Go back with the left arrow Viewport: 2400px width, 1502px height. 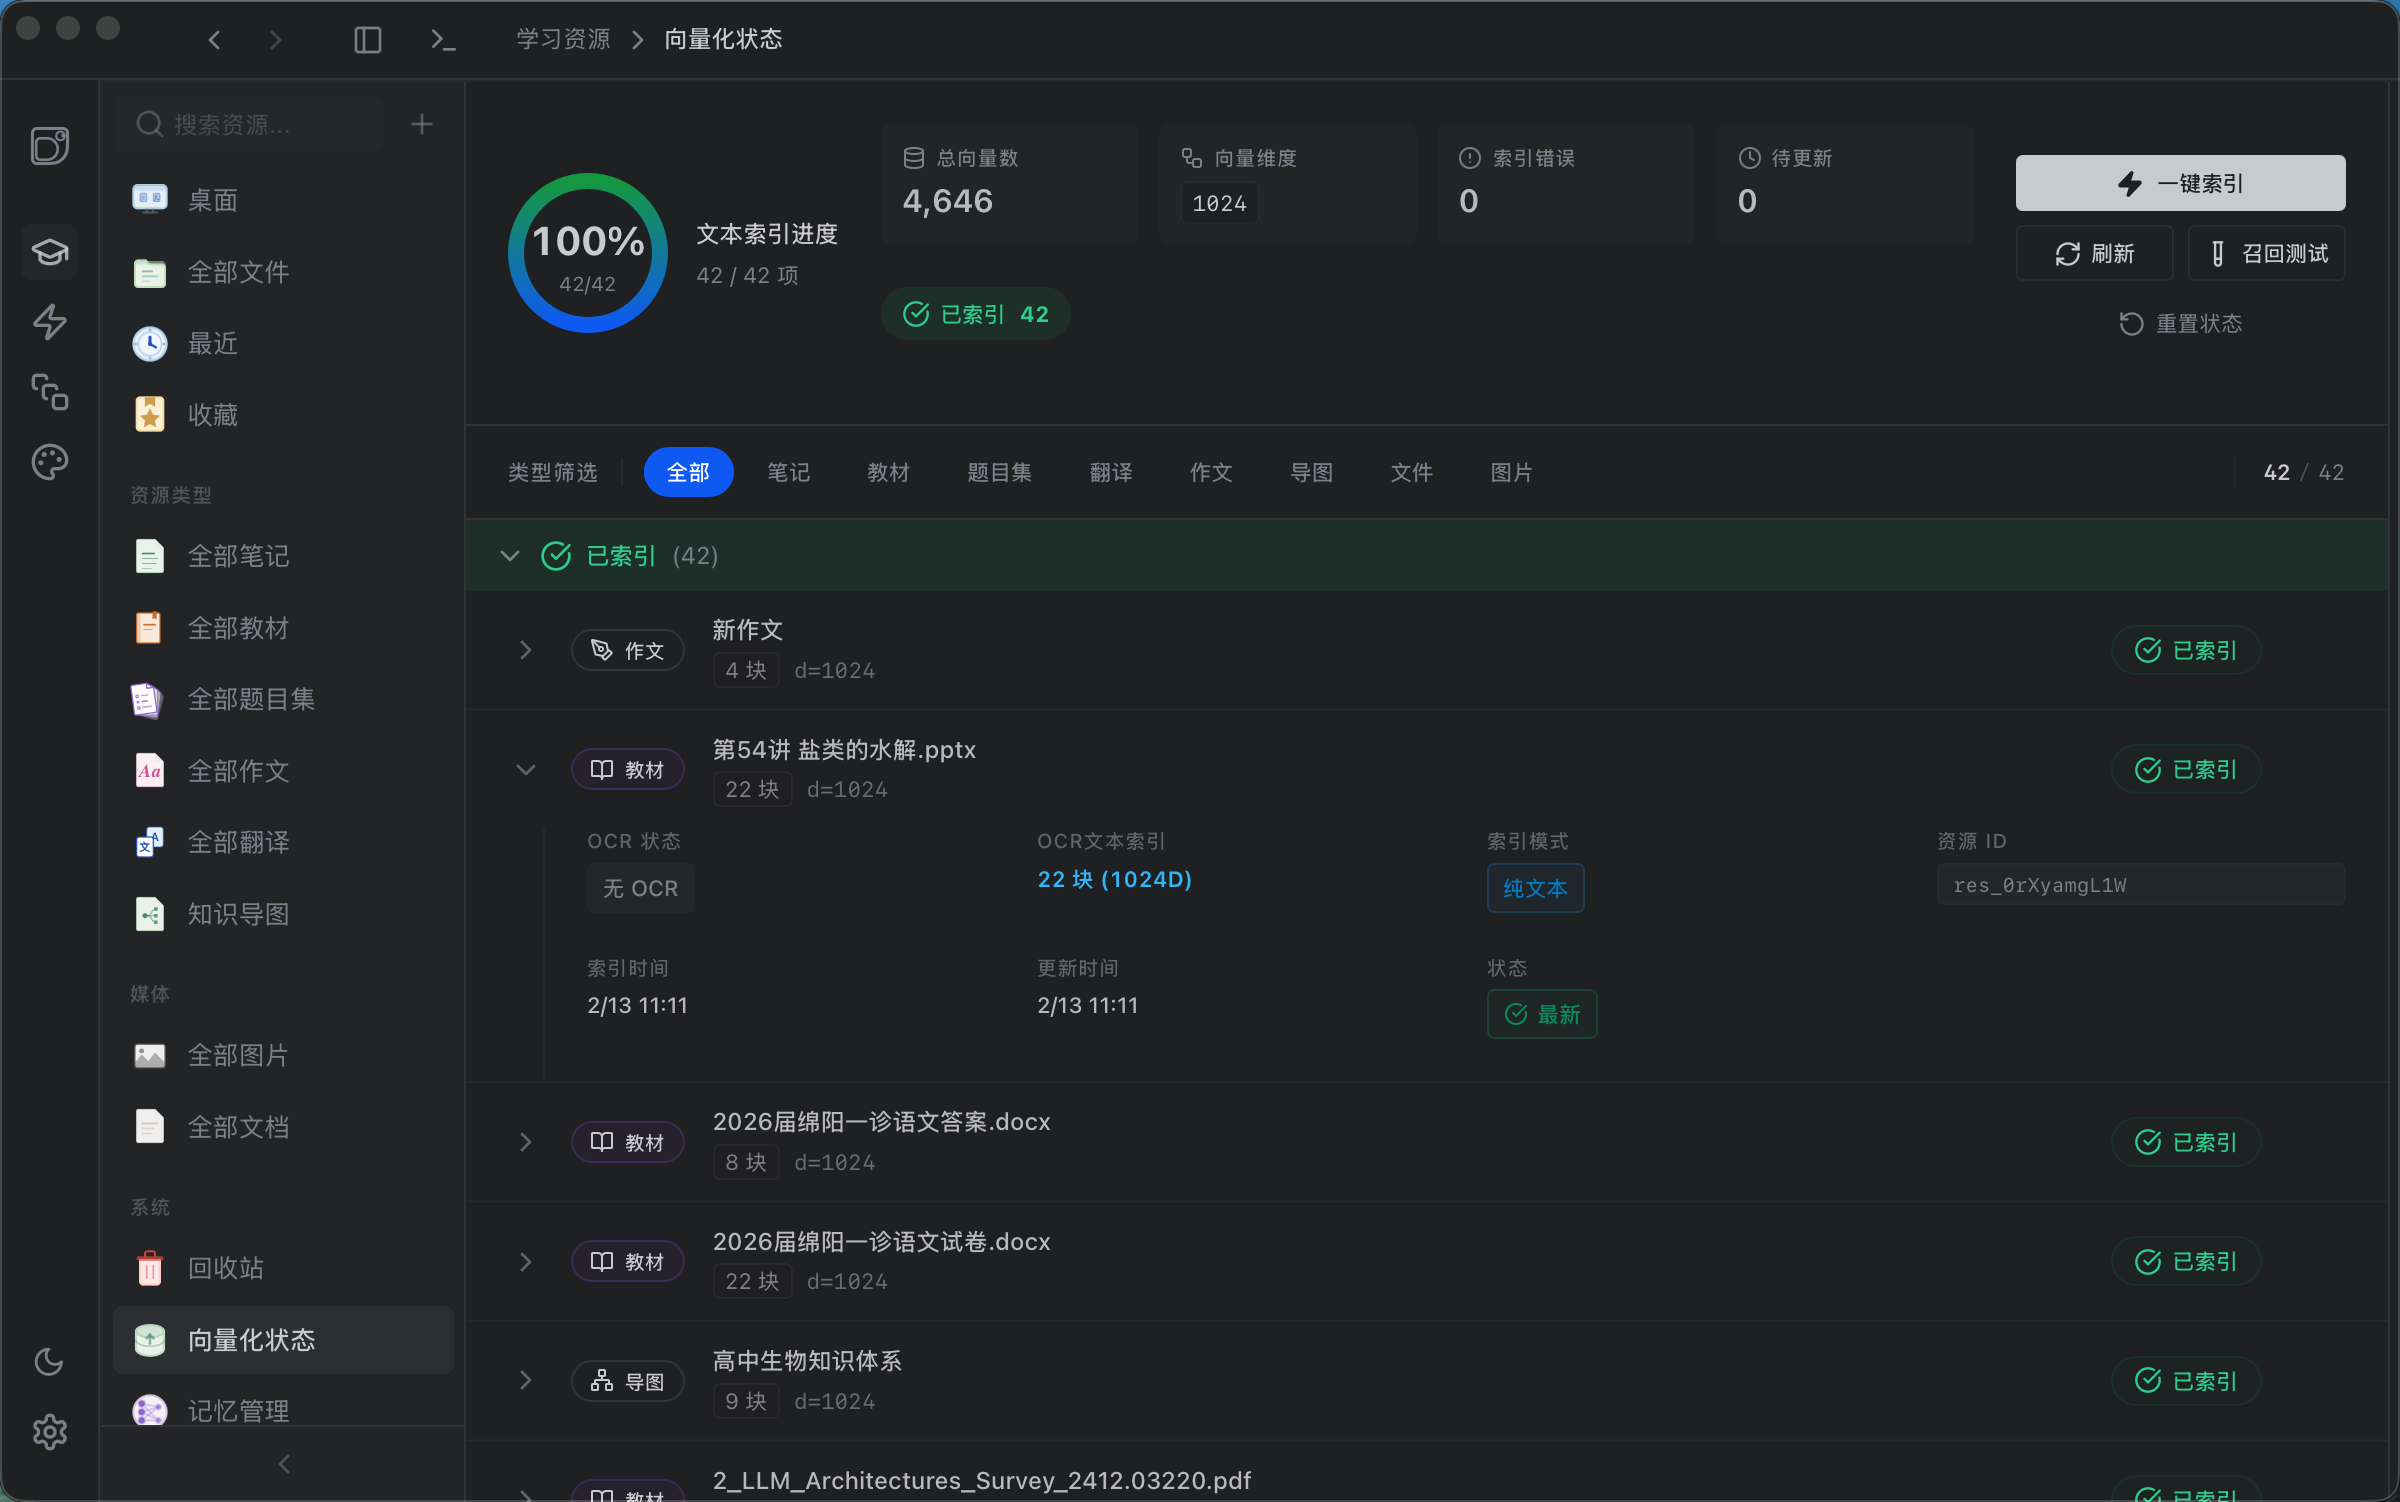pos(214,40)
